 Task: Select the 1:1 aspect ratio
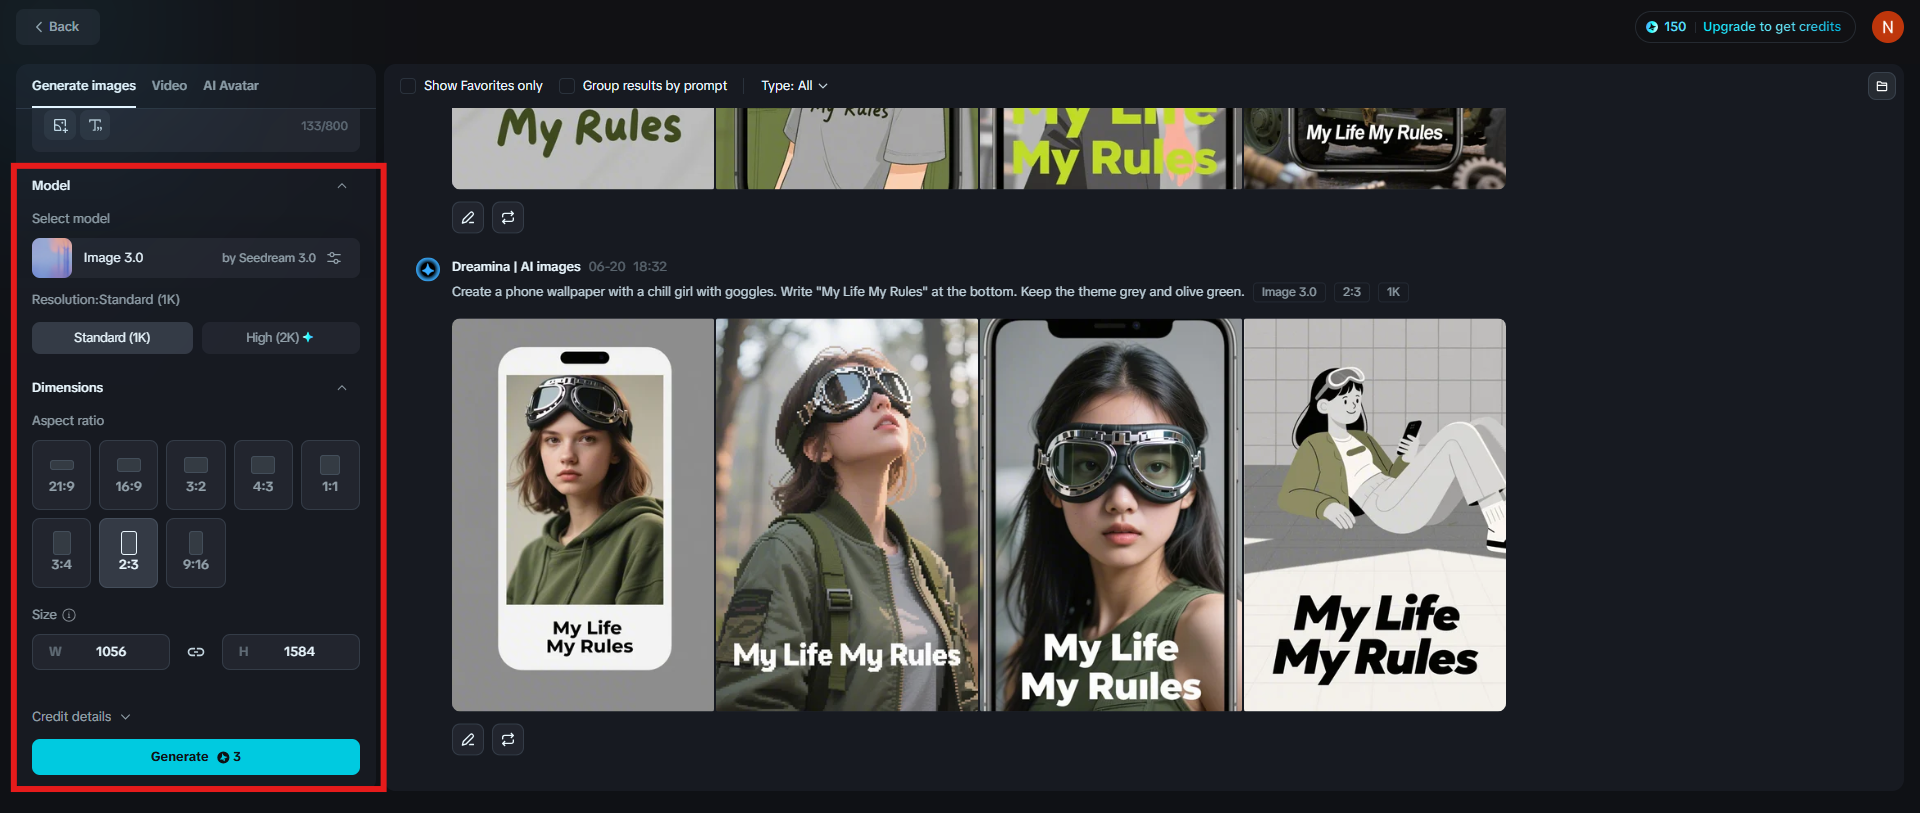tap(330, 475)
